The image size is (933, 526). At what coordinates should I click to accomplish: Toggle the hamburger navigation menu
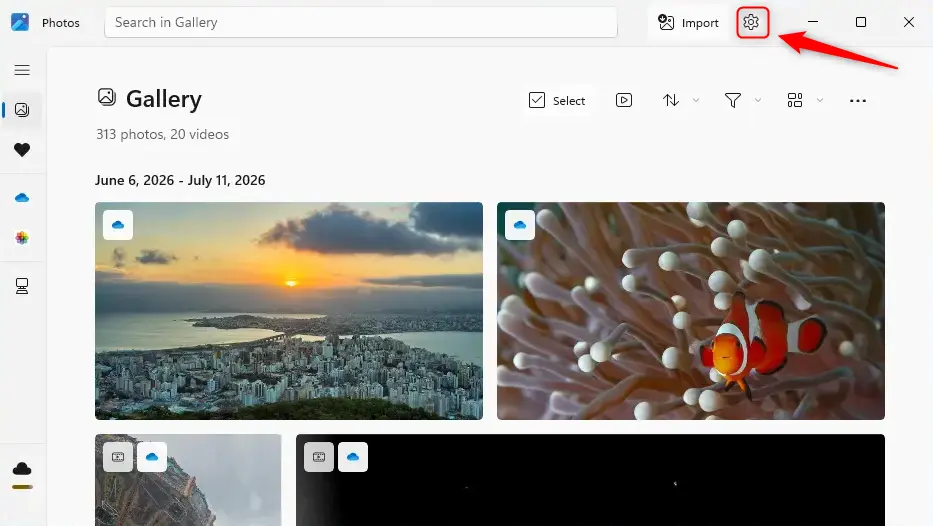22,70
